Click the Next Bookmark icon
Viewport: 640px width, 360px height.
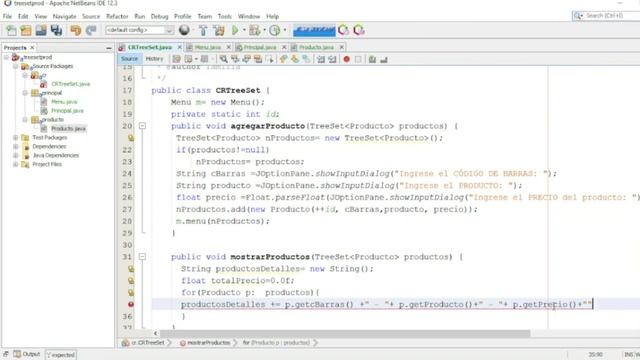[x=294, y=59]
